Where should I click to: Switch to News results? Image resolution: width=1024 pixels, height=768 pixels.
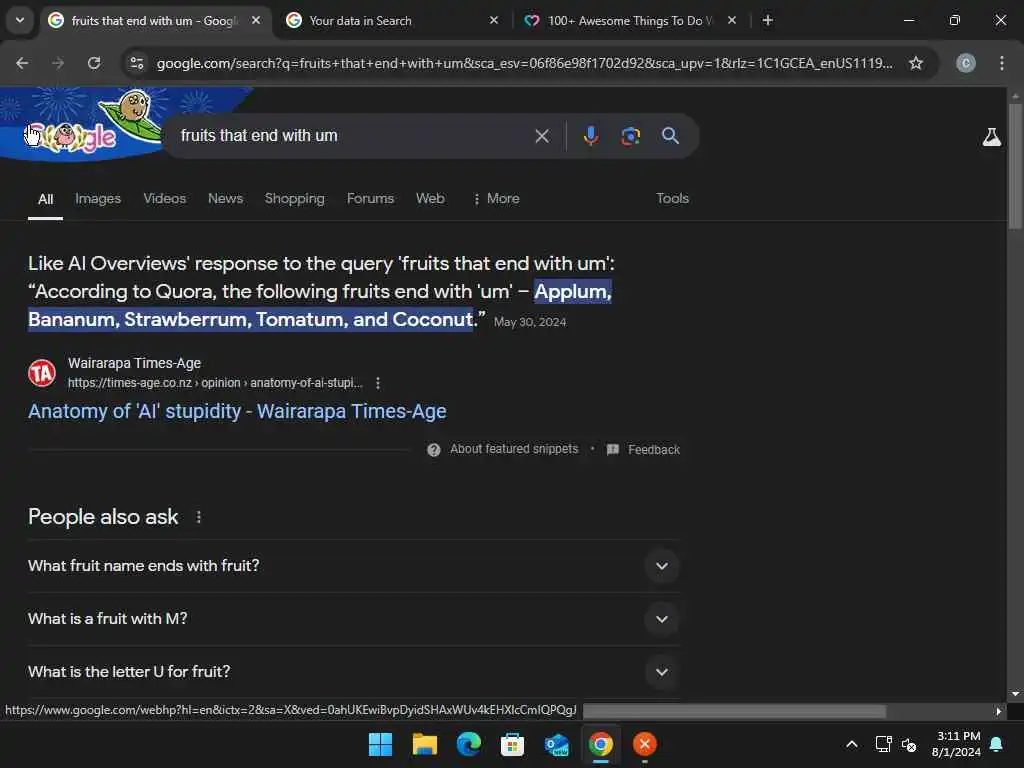point(225,199)
